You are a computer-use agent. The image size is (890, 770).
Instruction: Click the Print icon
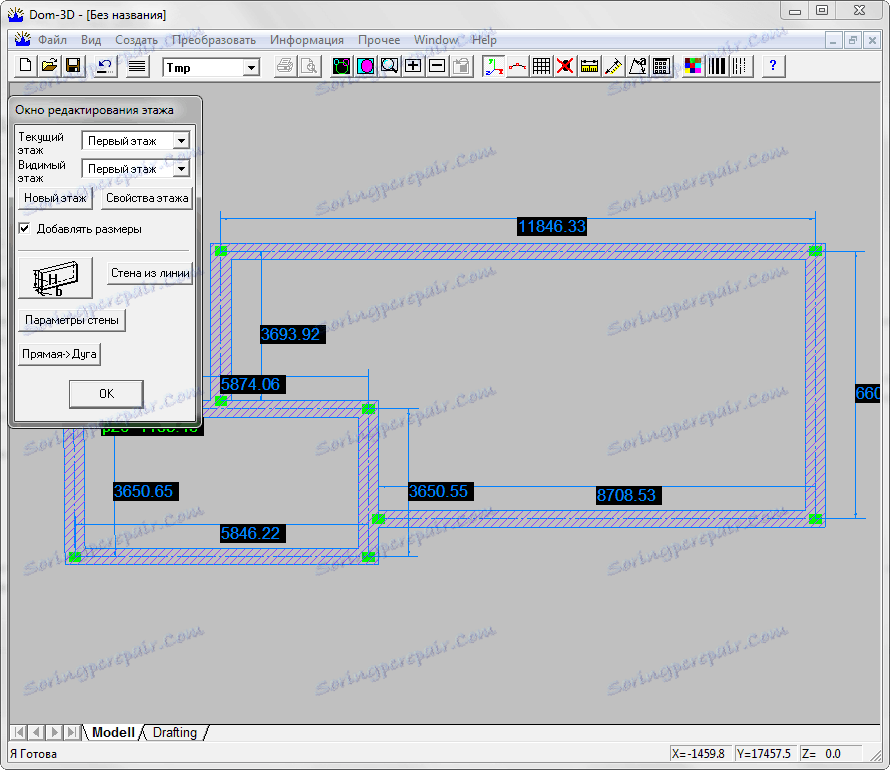(x=285, y=66)
